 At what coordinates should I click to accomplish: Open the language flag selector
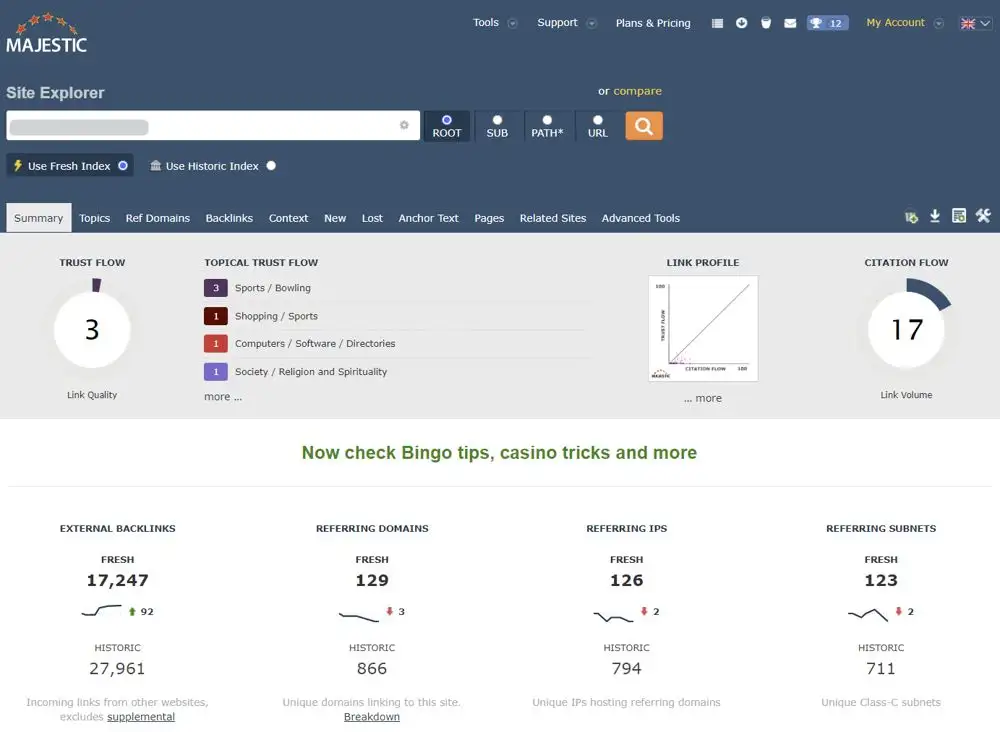(x=975, y=24)
